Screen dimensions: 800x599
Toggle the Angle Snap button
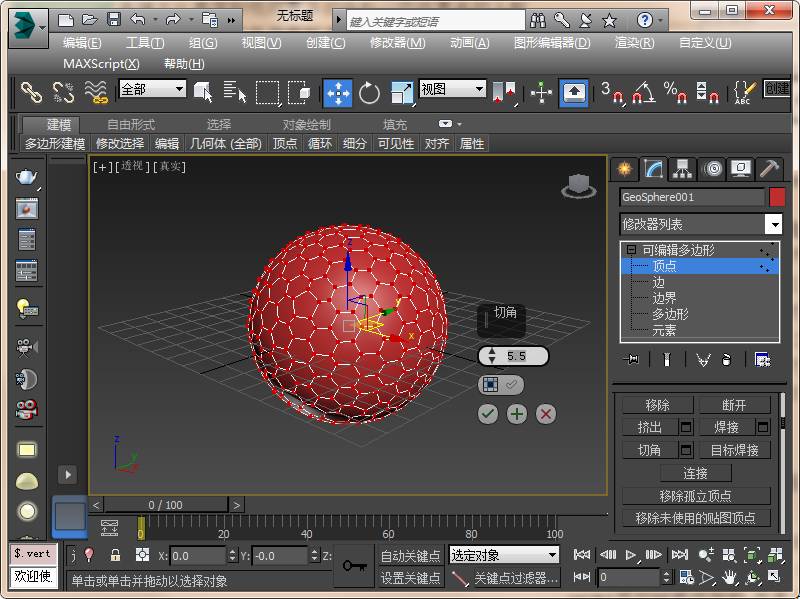(x=644, y=93)
